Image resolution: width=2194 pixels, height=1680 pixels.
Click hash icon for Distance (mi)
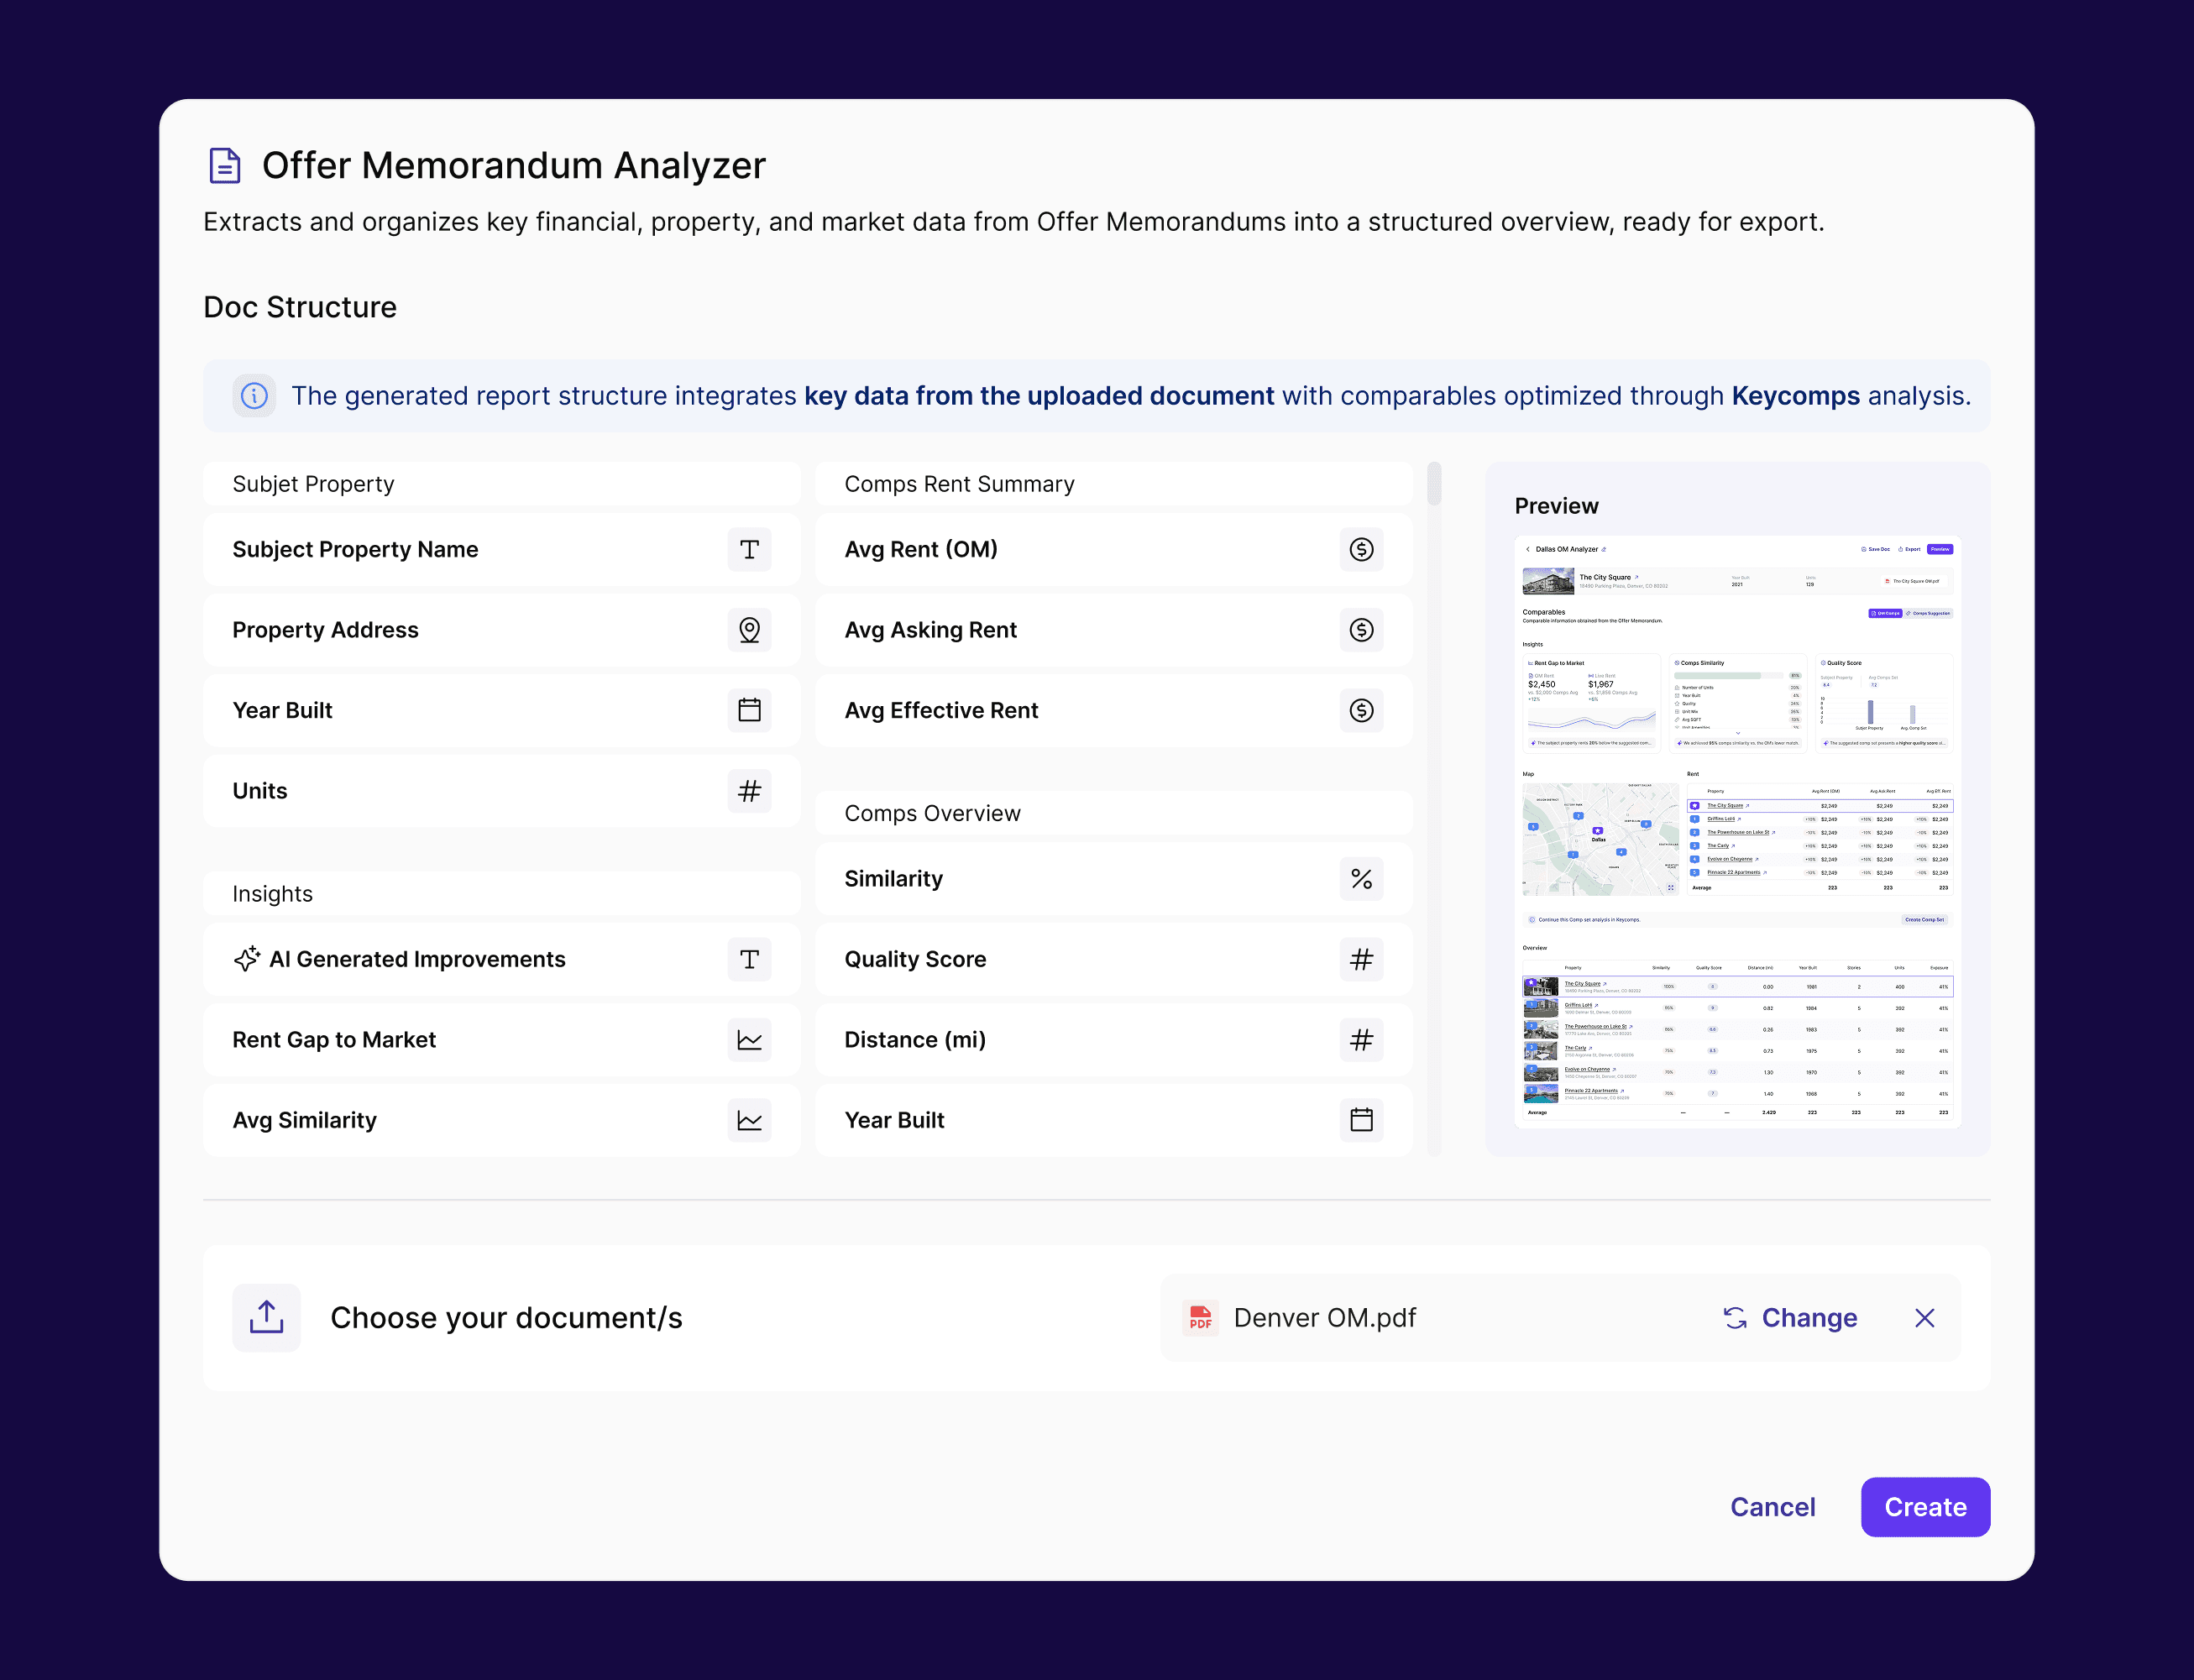[1361, 1040]
